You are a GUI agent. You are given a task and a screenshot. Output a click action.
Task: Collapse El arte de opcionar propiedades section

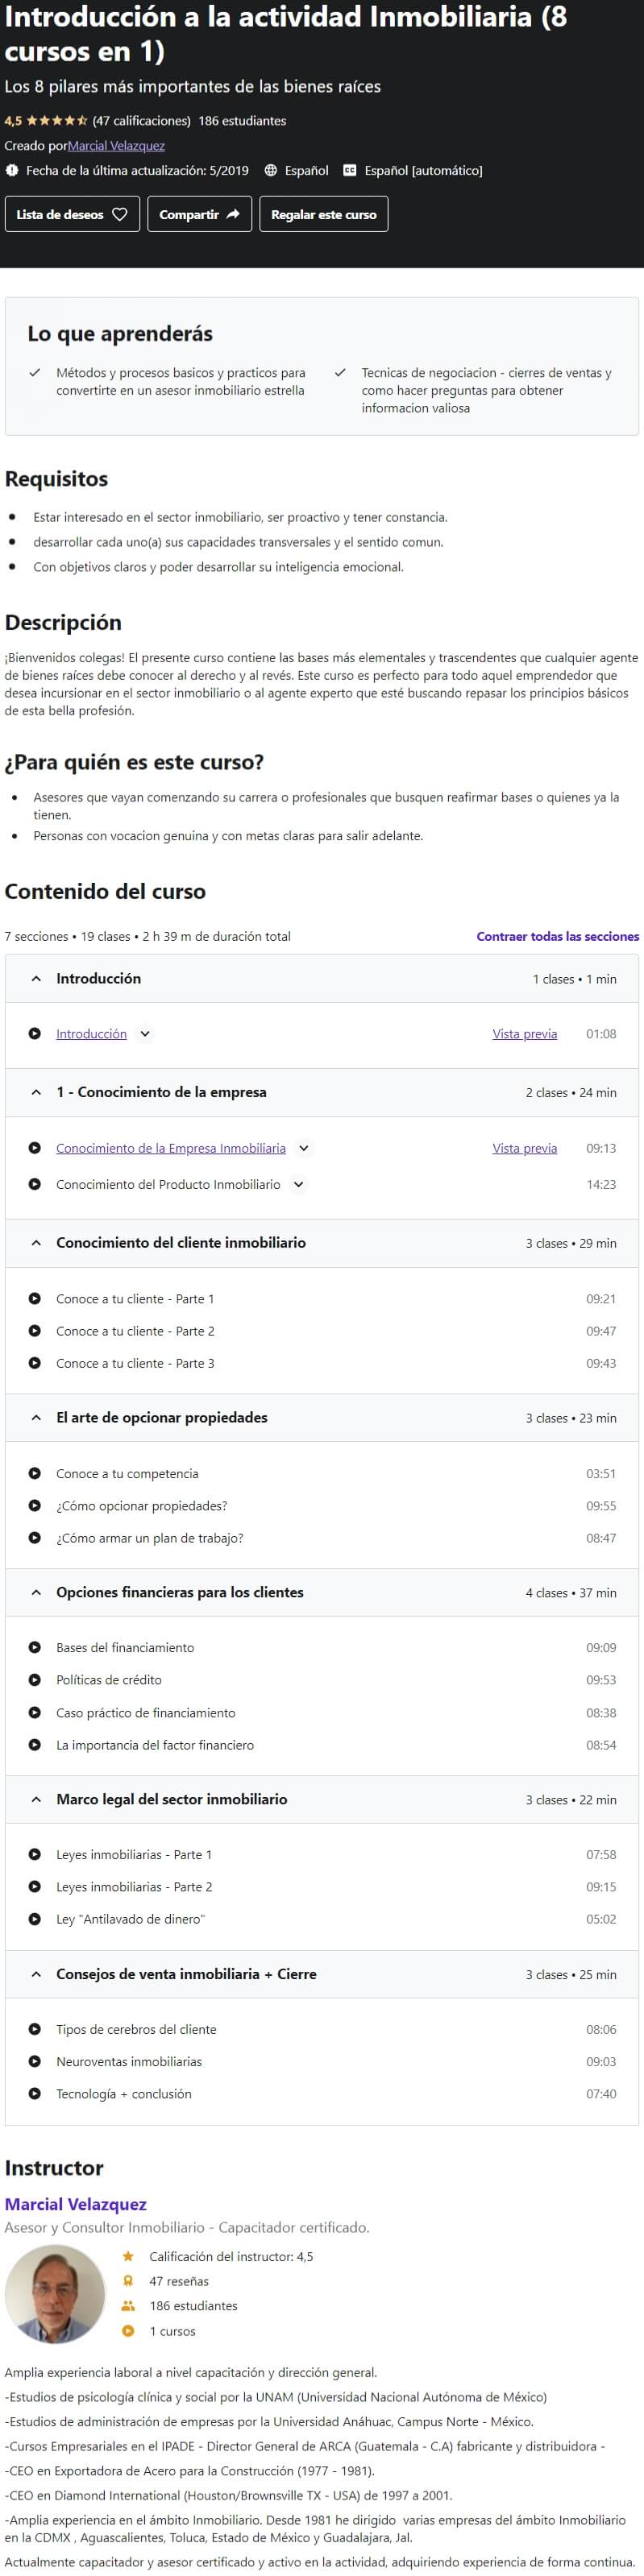322,1418
